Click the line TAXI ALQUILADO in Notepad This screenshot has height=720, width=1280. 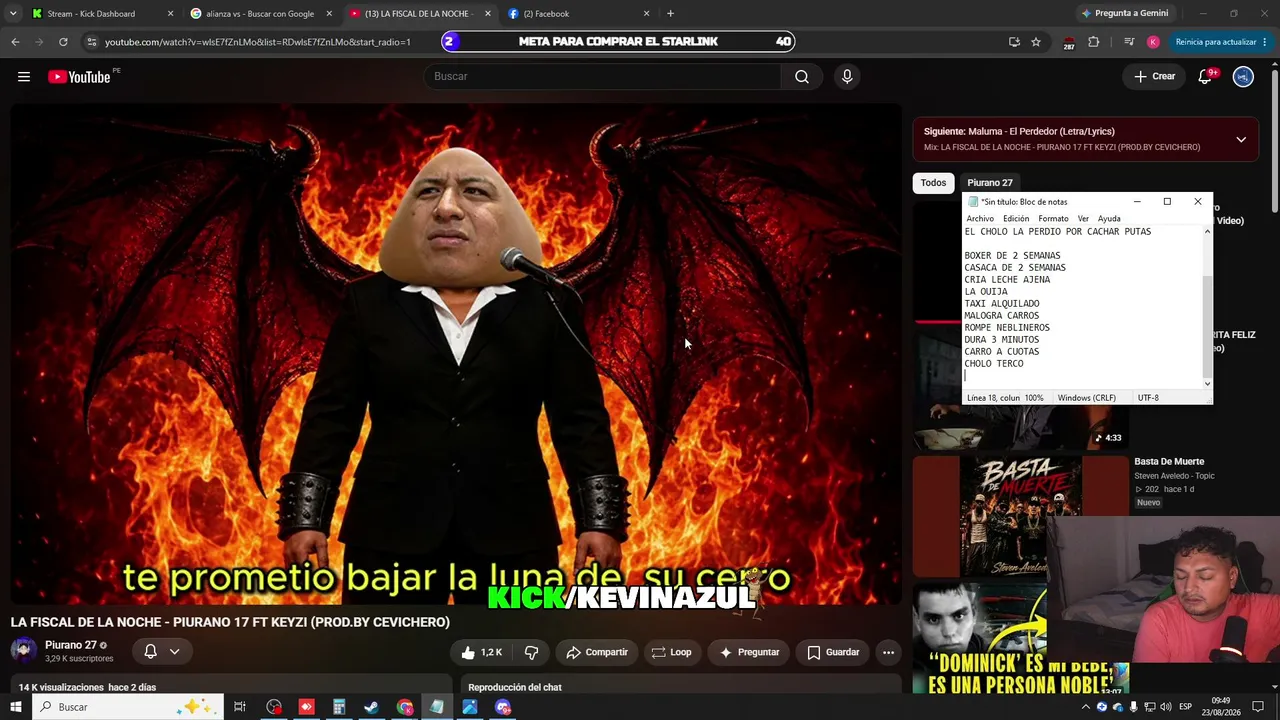pos(1002,304)
